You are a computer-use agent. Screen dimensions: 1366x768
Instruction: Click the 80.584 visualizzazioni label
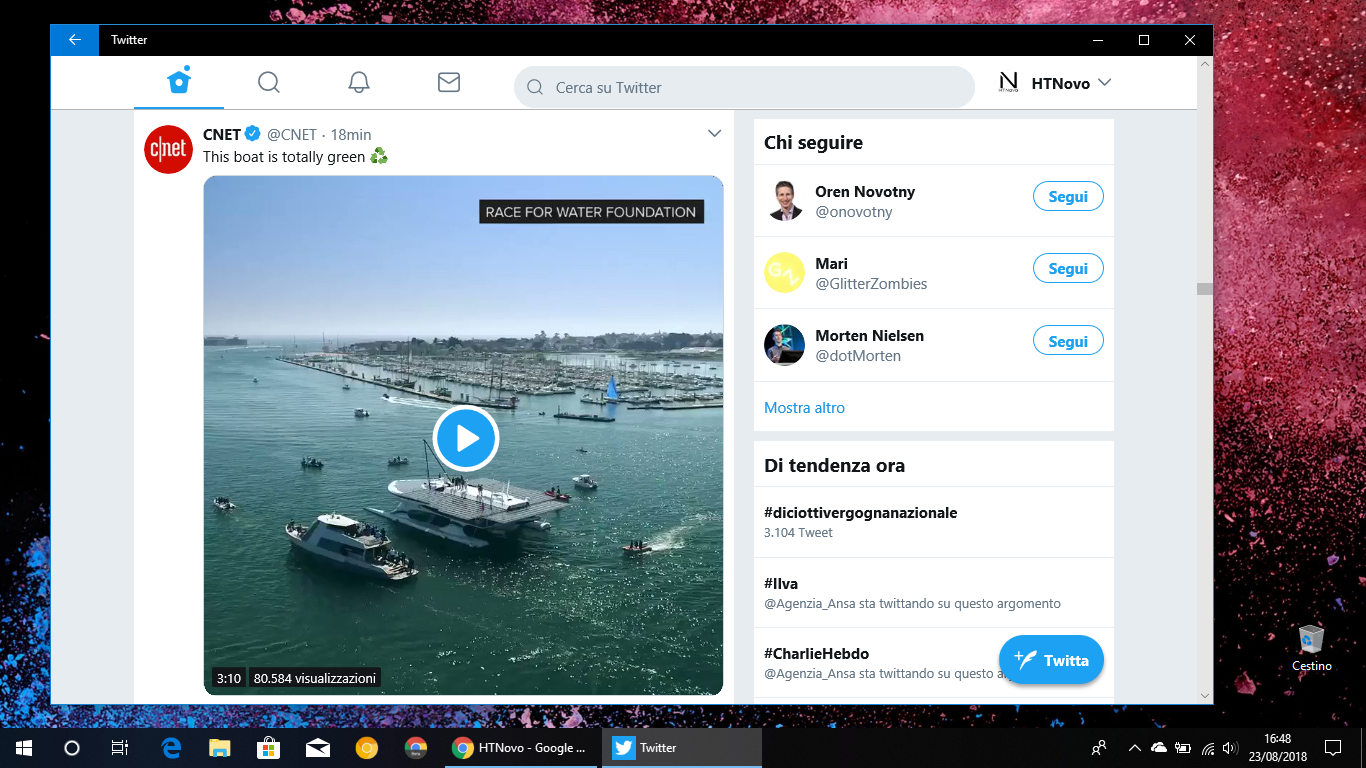click(315, 678)
